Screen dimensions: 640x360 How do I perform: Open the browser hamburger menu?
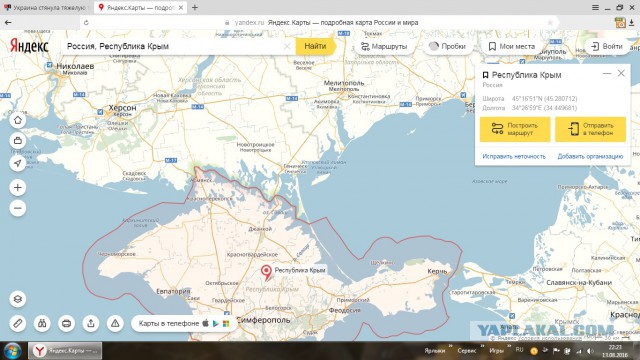(596, 7)
